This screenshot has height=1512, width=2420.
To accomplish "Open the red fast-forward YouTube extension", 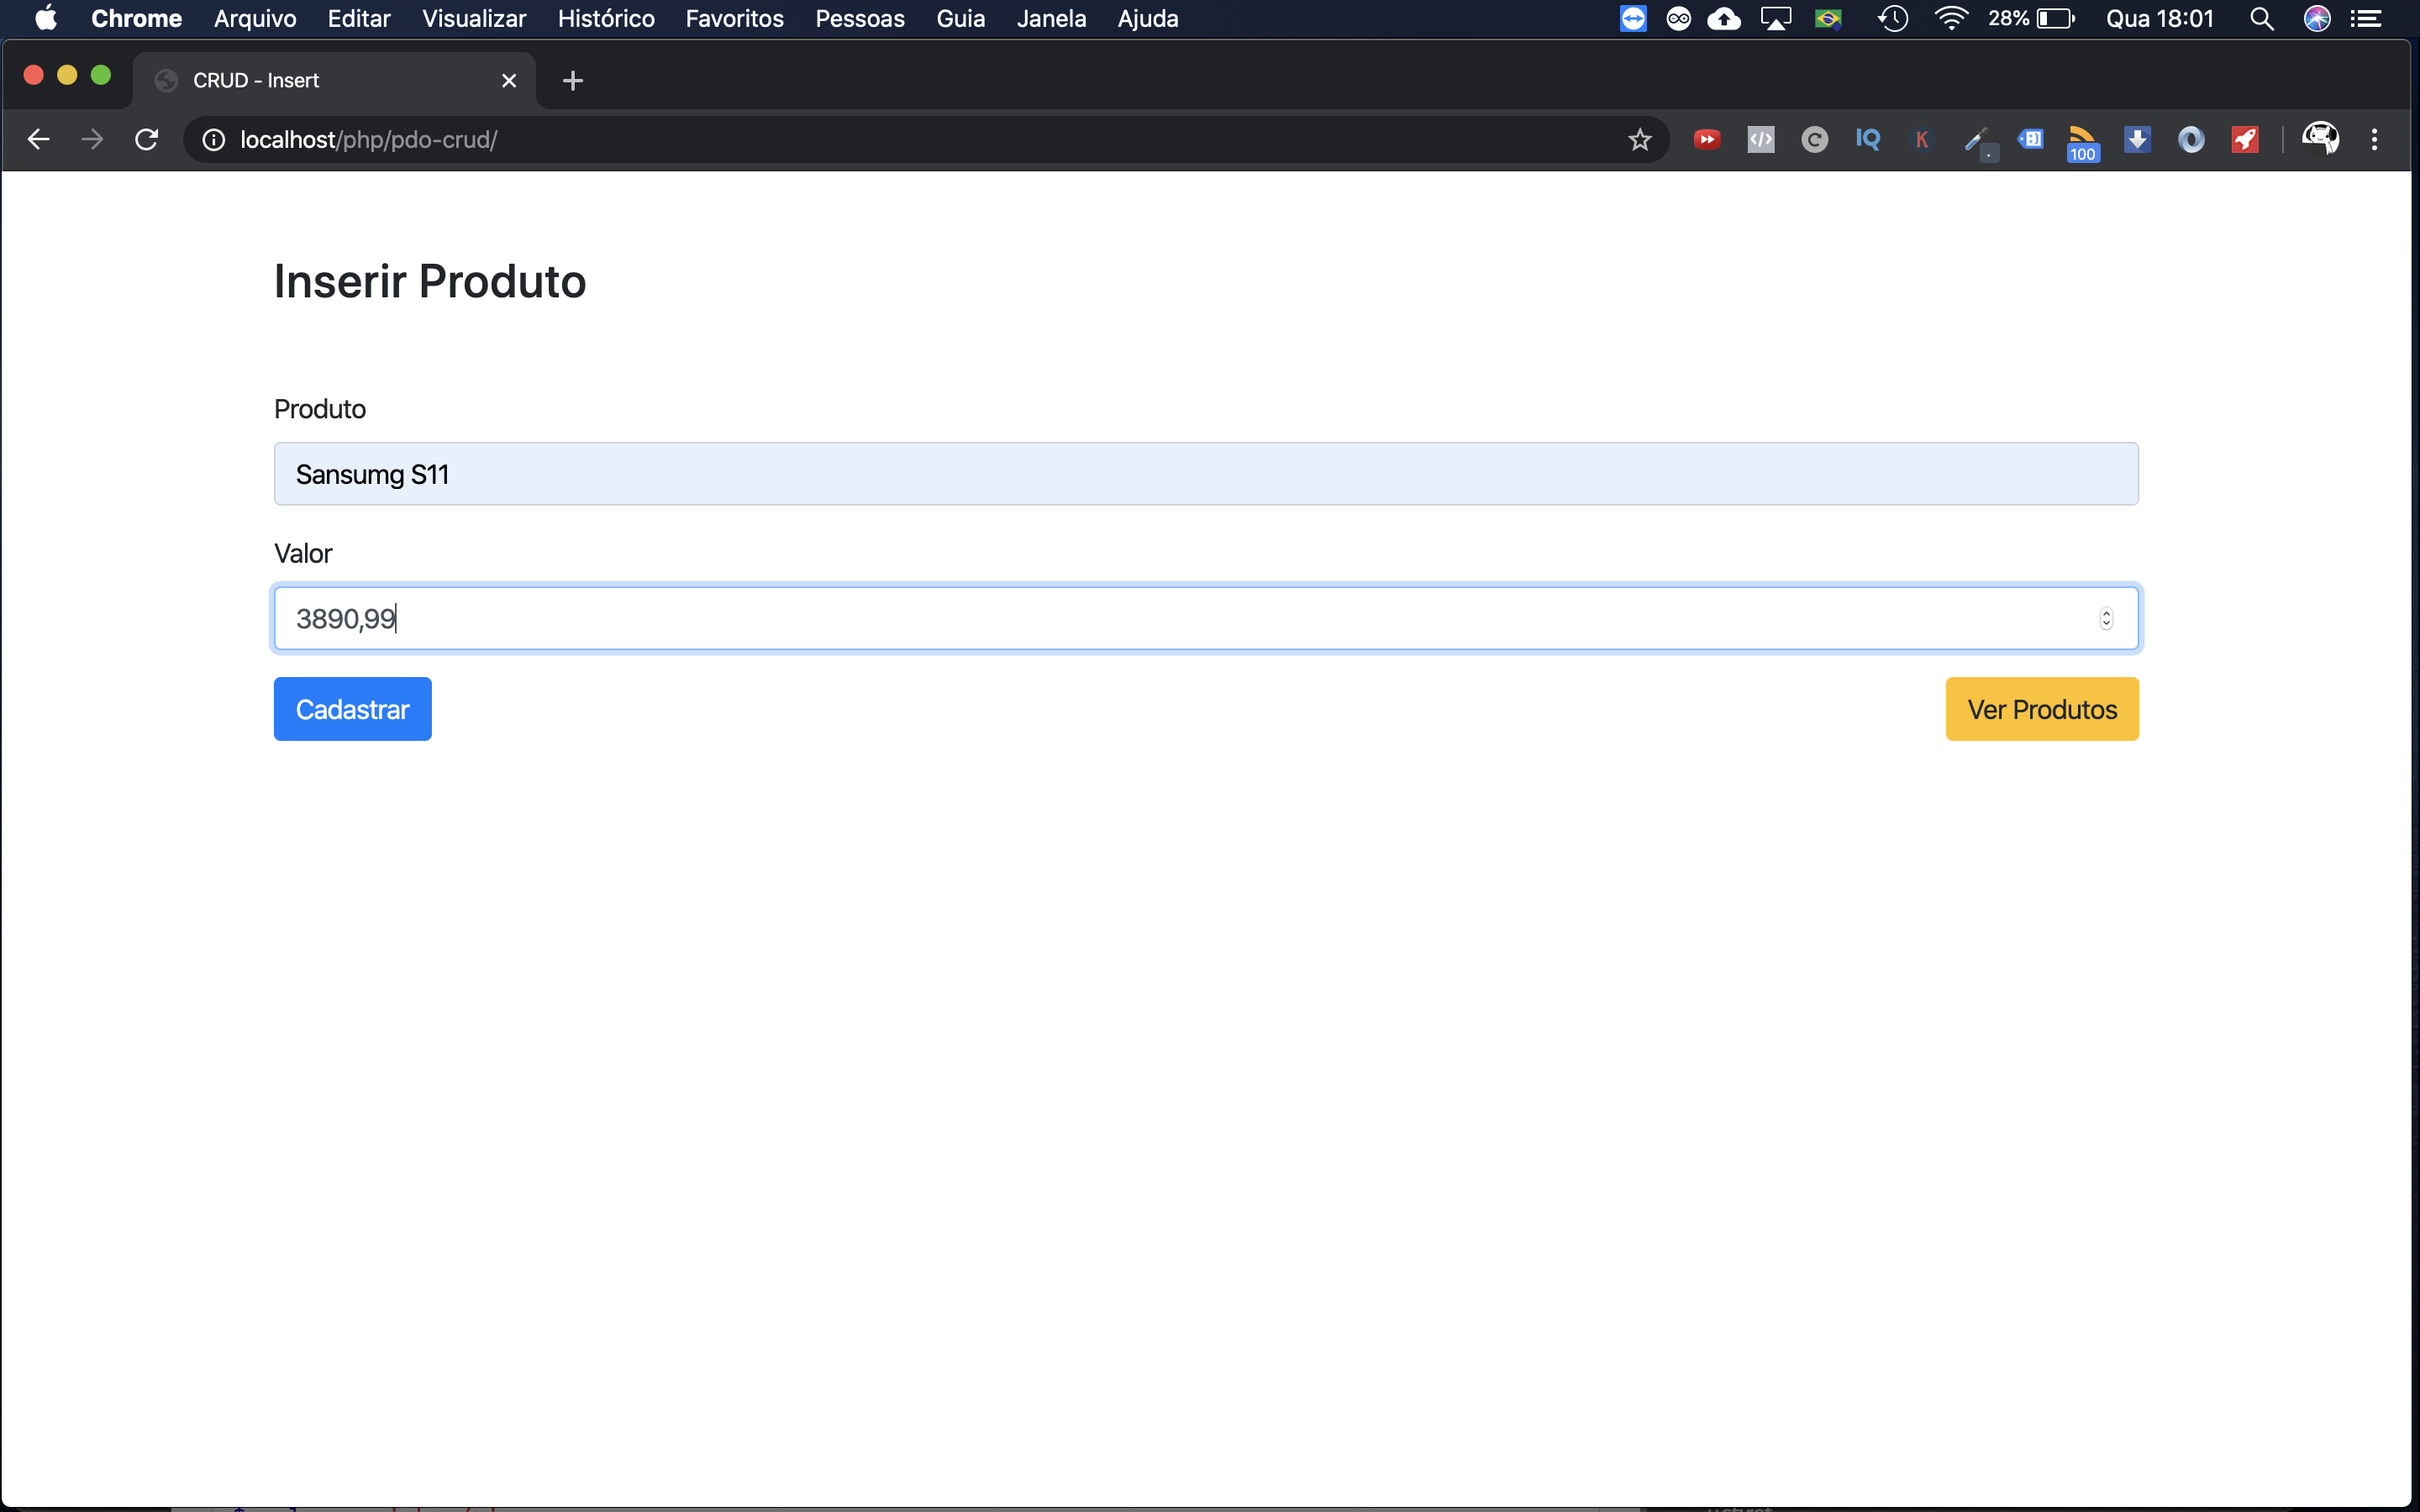I will coord(1707,140).
